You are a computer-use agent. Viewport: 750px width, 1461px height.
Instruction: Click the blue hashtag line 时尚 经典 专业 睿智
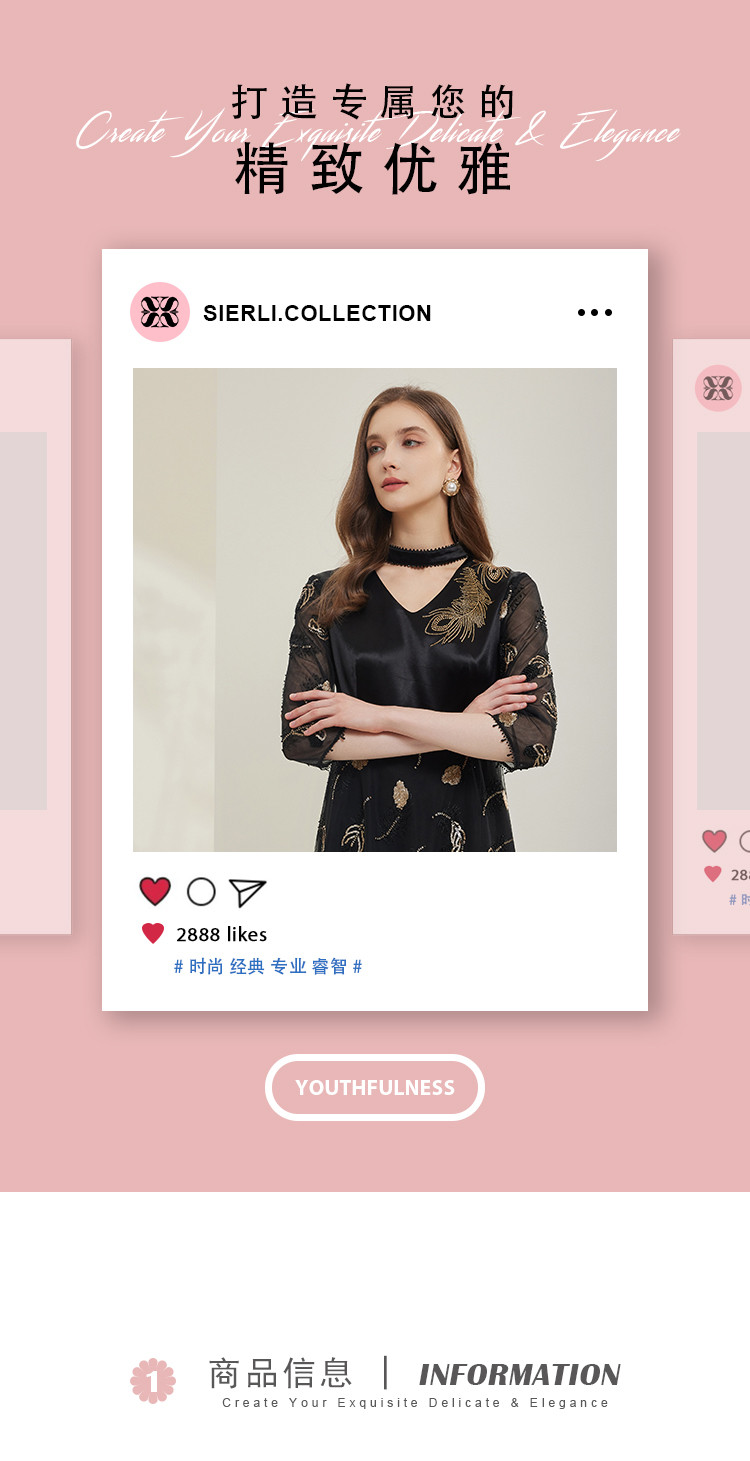(268, 967)
